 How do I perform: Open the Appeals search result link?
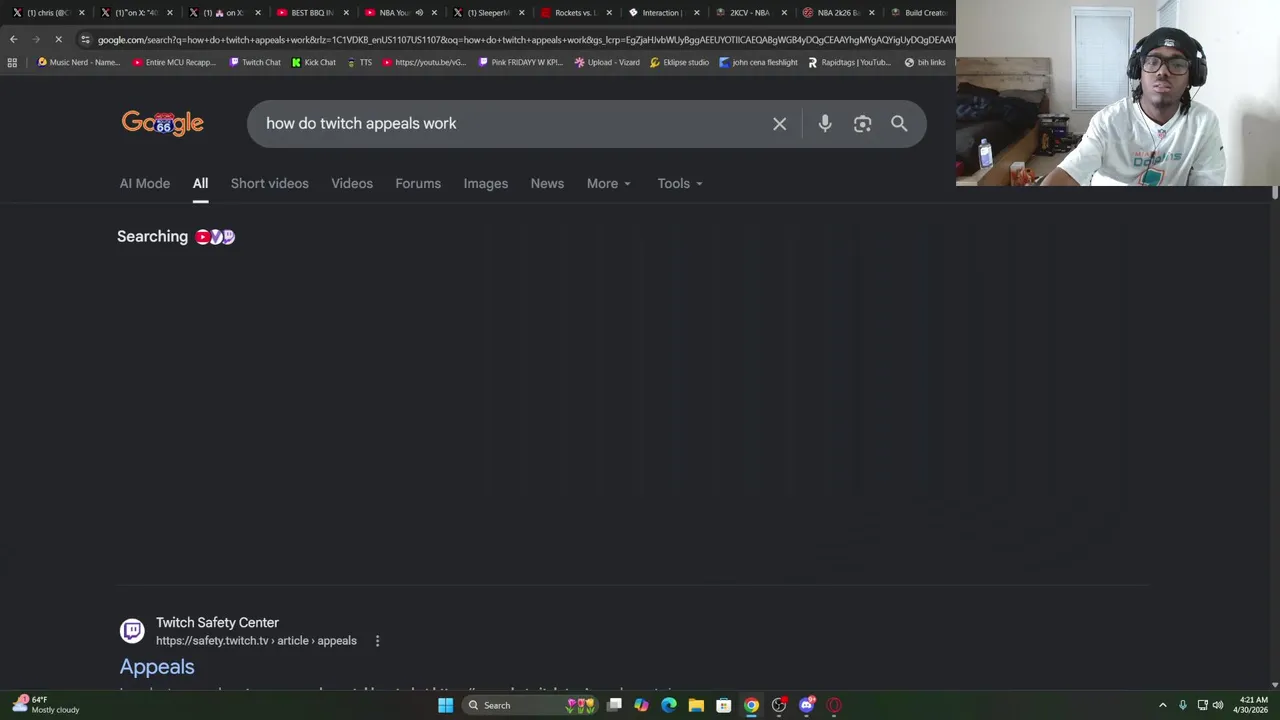click(x=157, y=667)
